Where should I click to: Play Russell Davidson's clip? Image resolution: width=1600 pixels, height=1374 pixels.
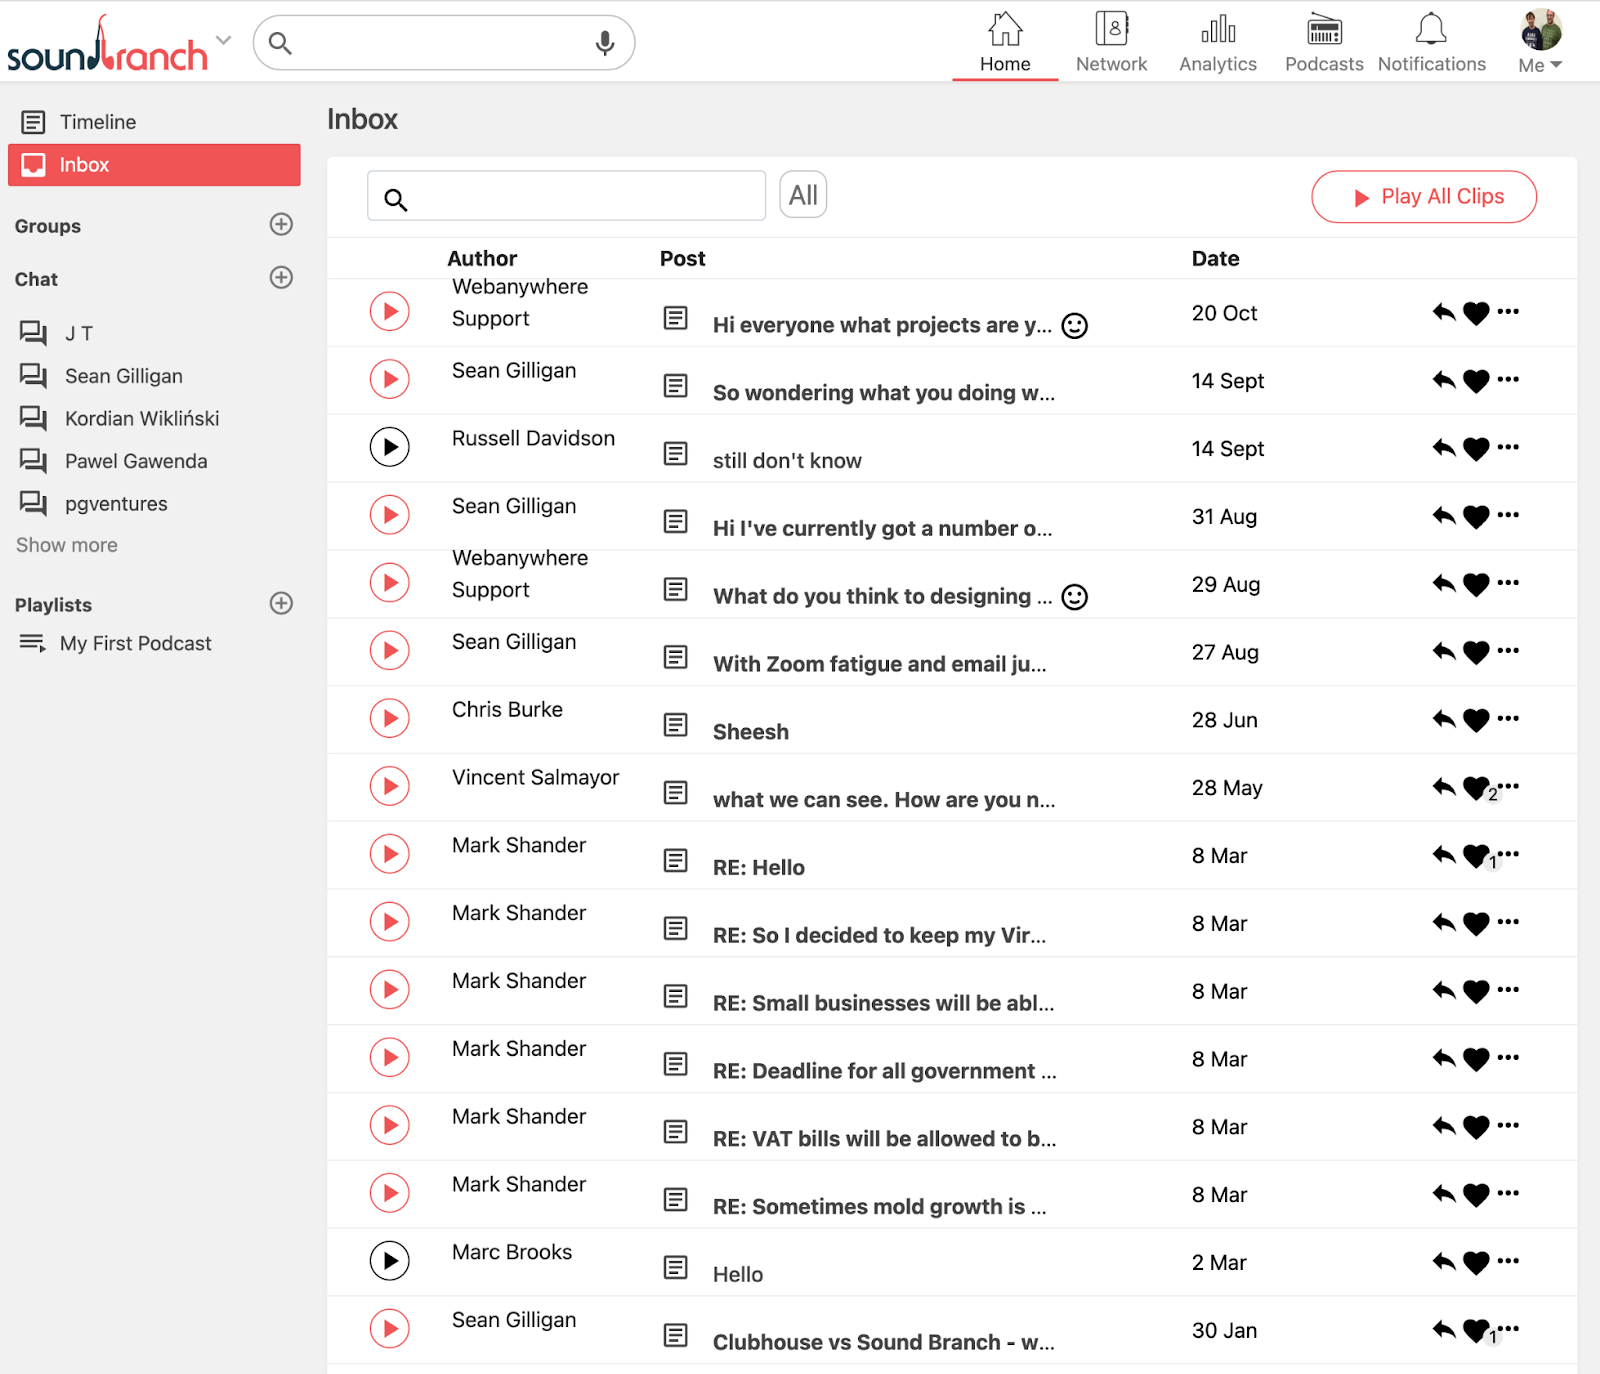pos(390,447)
